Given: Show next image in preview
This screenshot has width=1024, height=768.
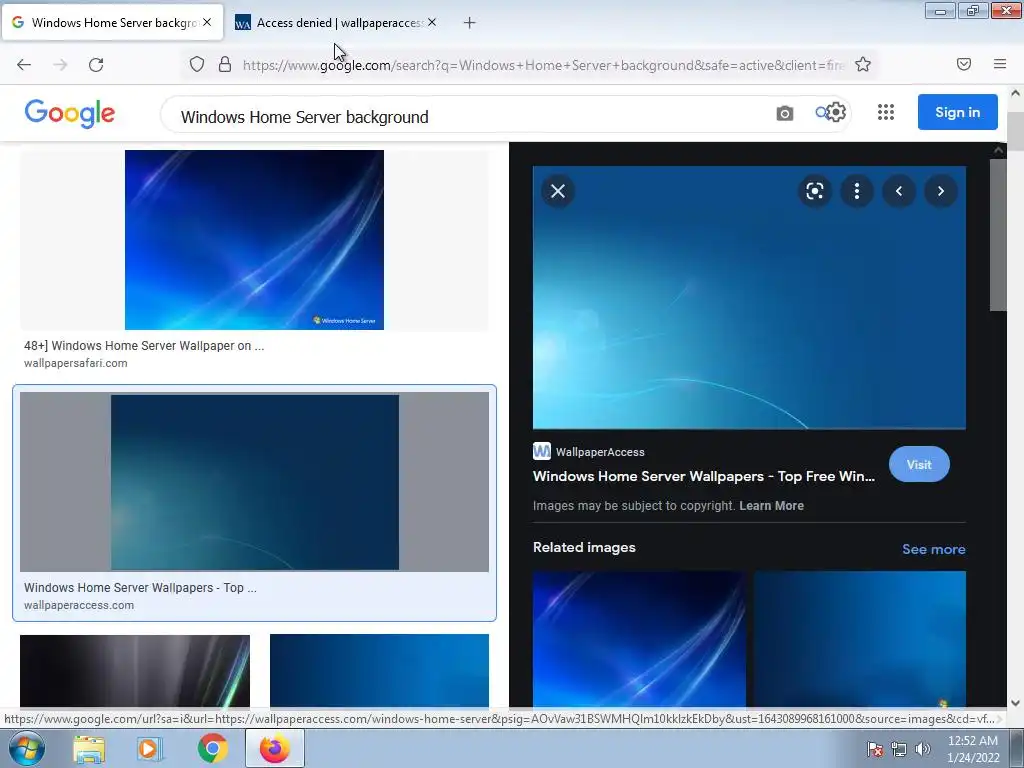Looking at the screenshot, I should [940, 191].
